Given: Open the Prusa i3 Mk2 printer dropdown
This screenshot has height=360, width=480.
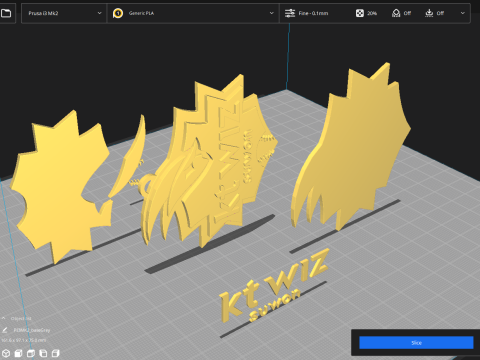Looking at the screenshot, I should [64, 13].
